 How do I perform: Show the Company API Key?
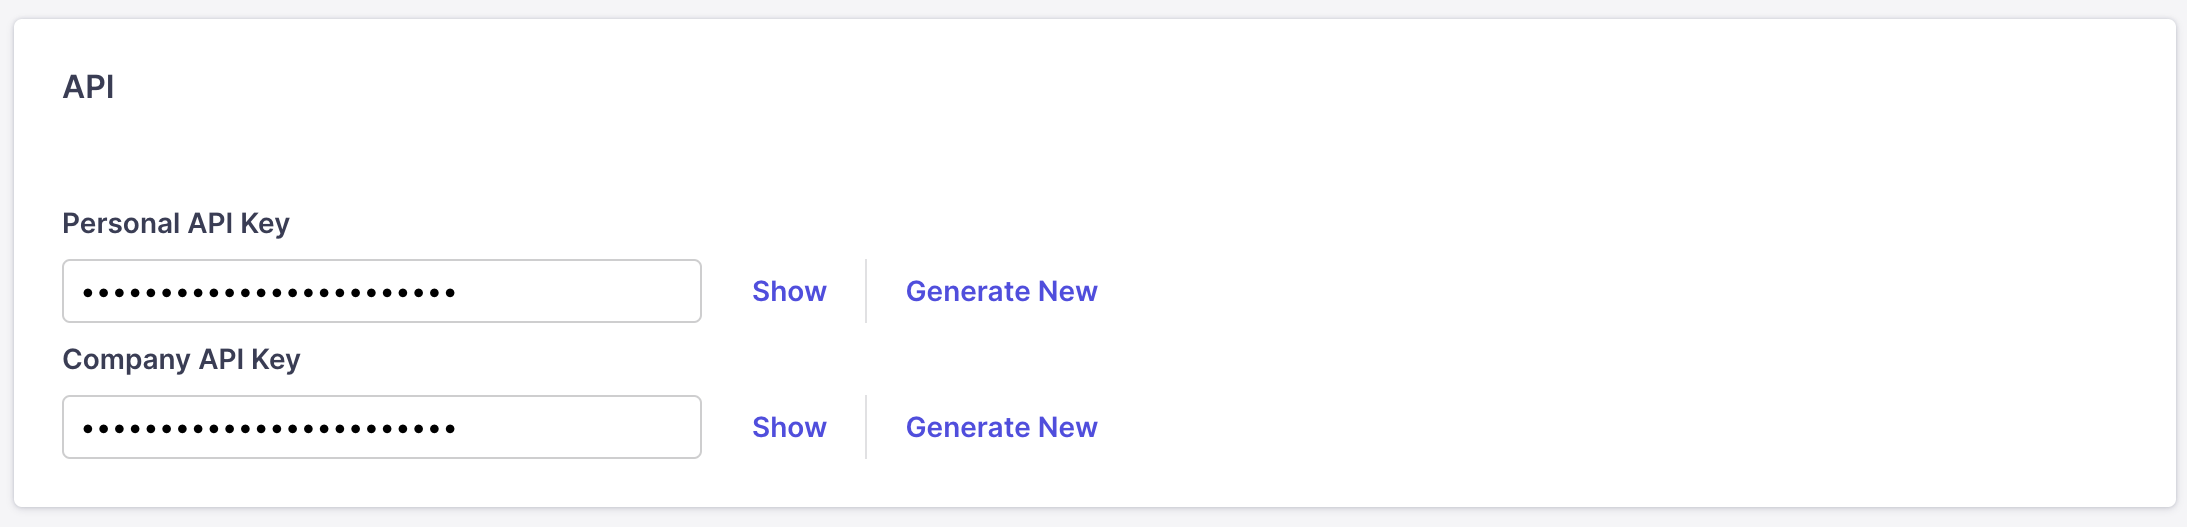pyautogui.click(x=789, y=427)
